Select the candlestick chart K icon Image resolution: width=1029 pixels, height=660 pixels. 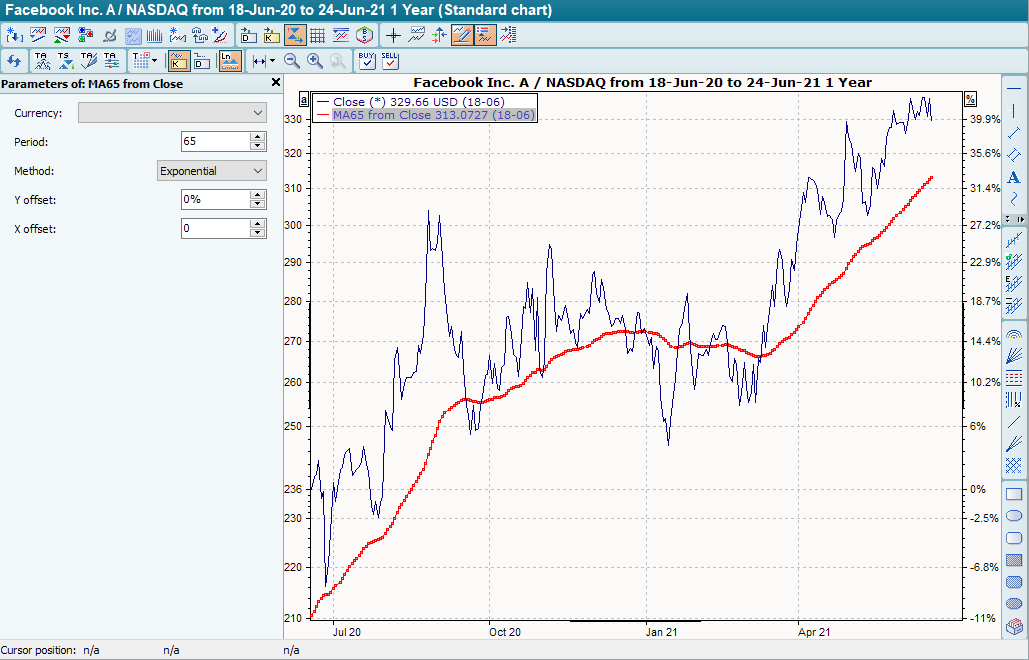178,60
